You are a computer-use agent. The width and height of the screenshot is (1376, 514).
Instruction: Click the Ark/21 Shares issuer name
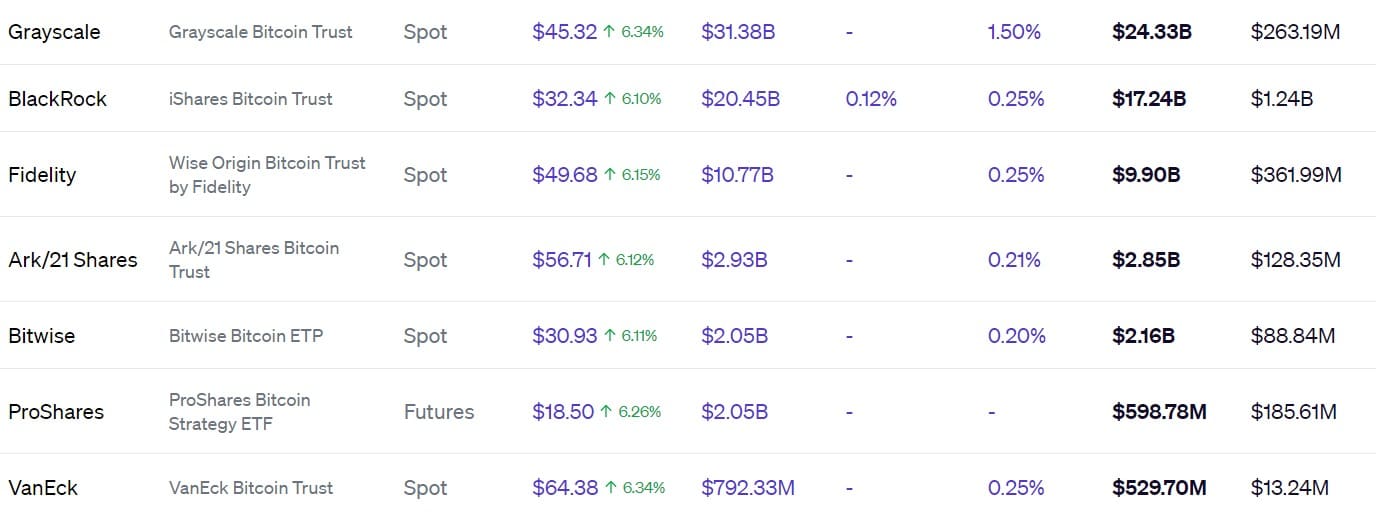point(73,260)
